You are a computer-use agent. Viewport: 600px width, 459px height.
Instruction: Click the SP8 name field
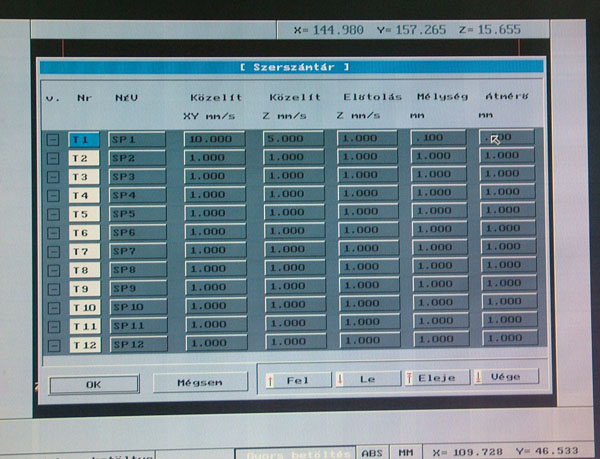pyautogui.click(x=137, y=270)
